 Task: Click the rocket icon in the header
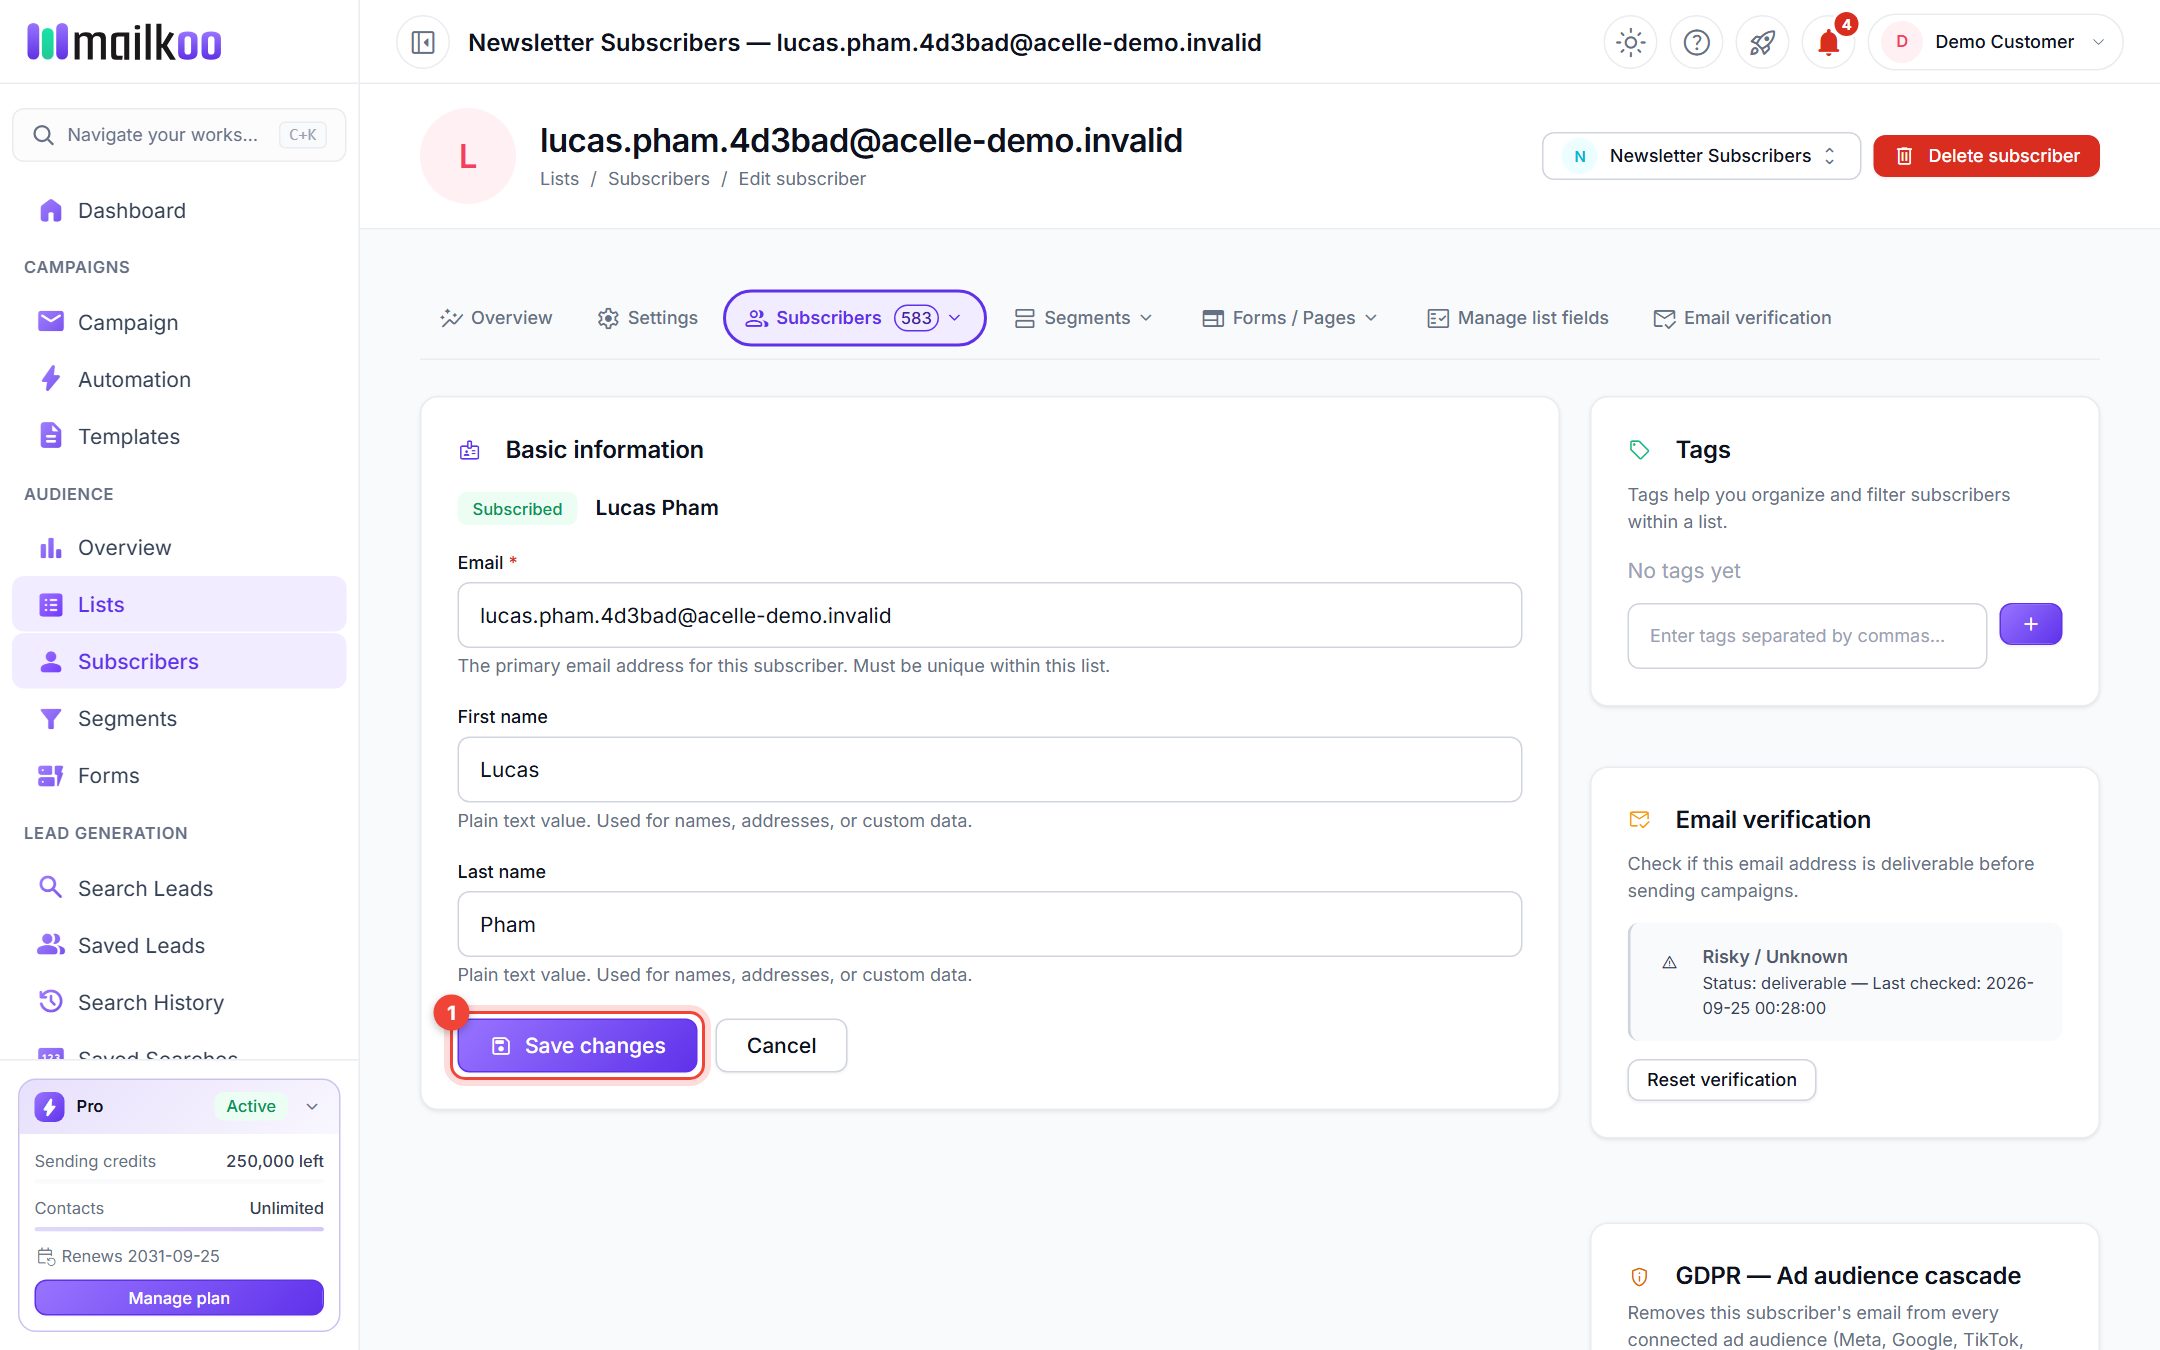click(1762, 42)
